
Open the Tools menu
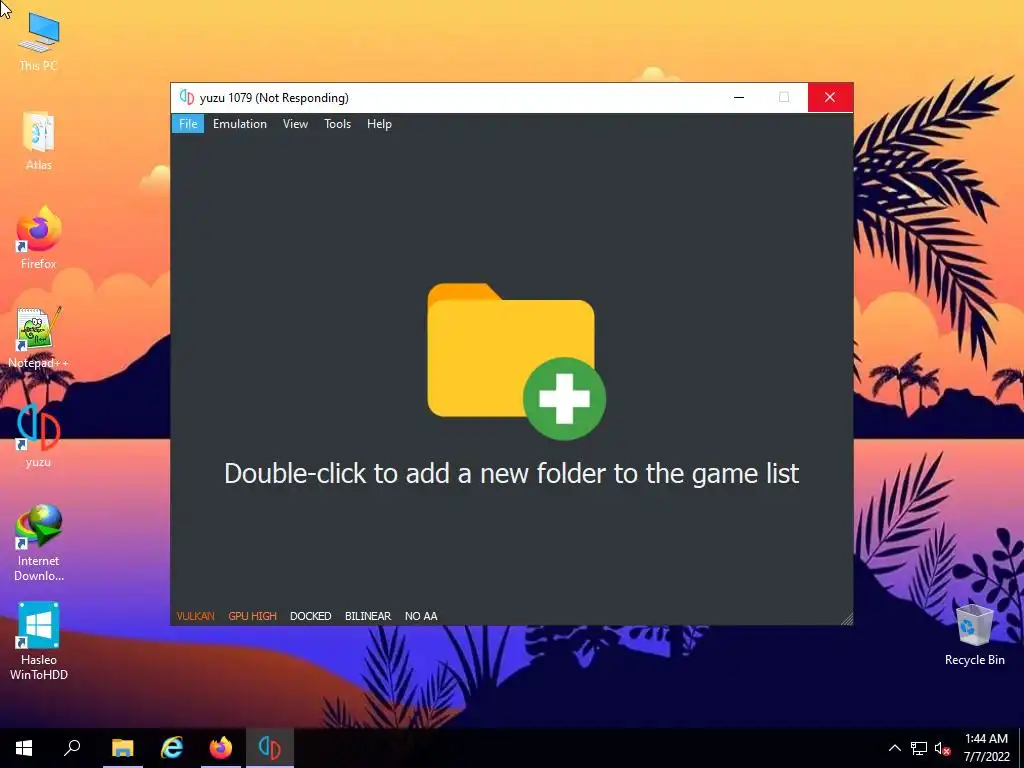pyautogui.click(x=338, y=123)
